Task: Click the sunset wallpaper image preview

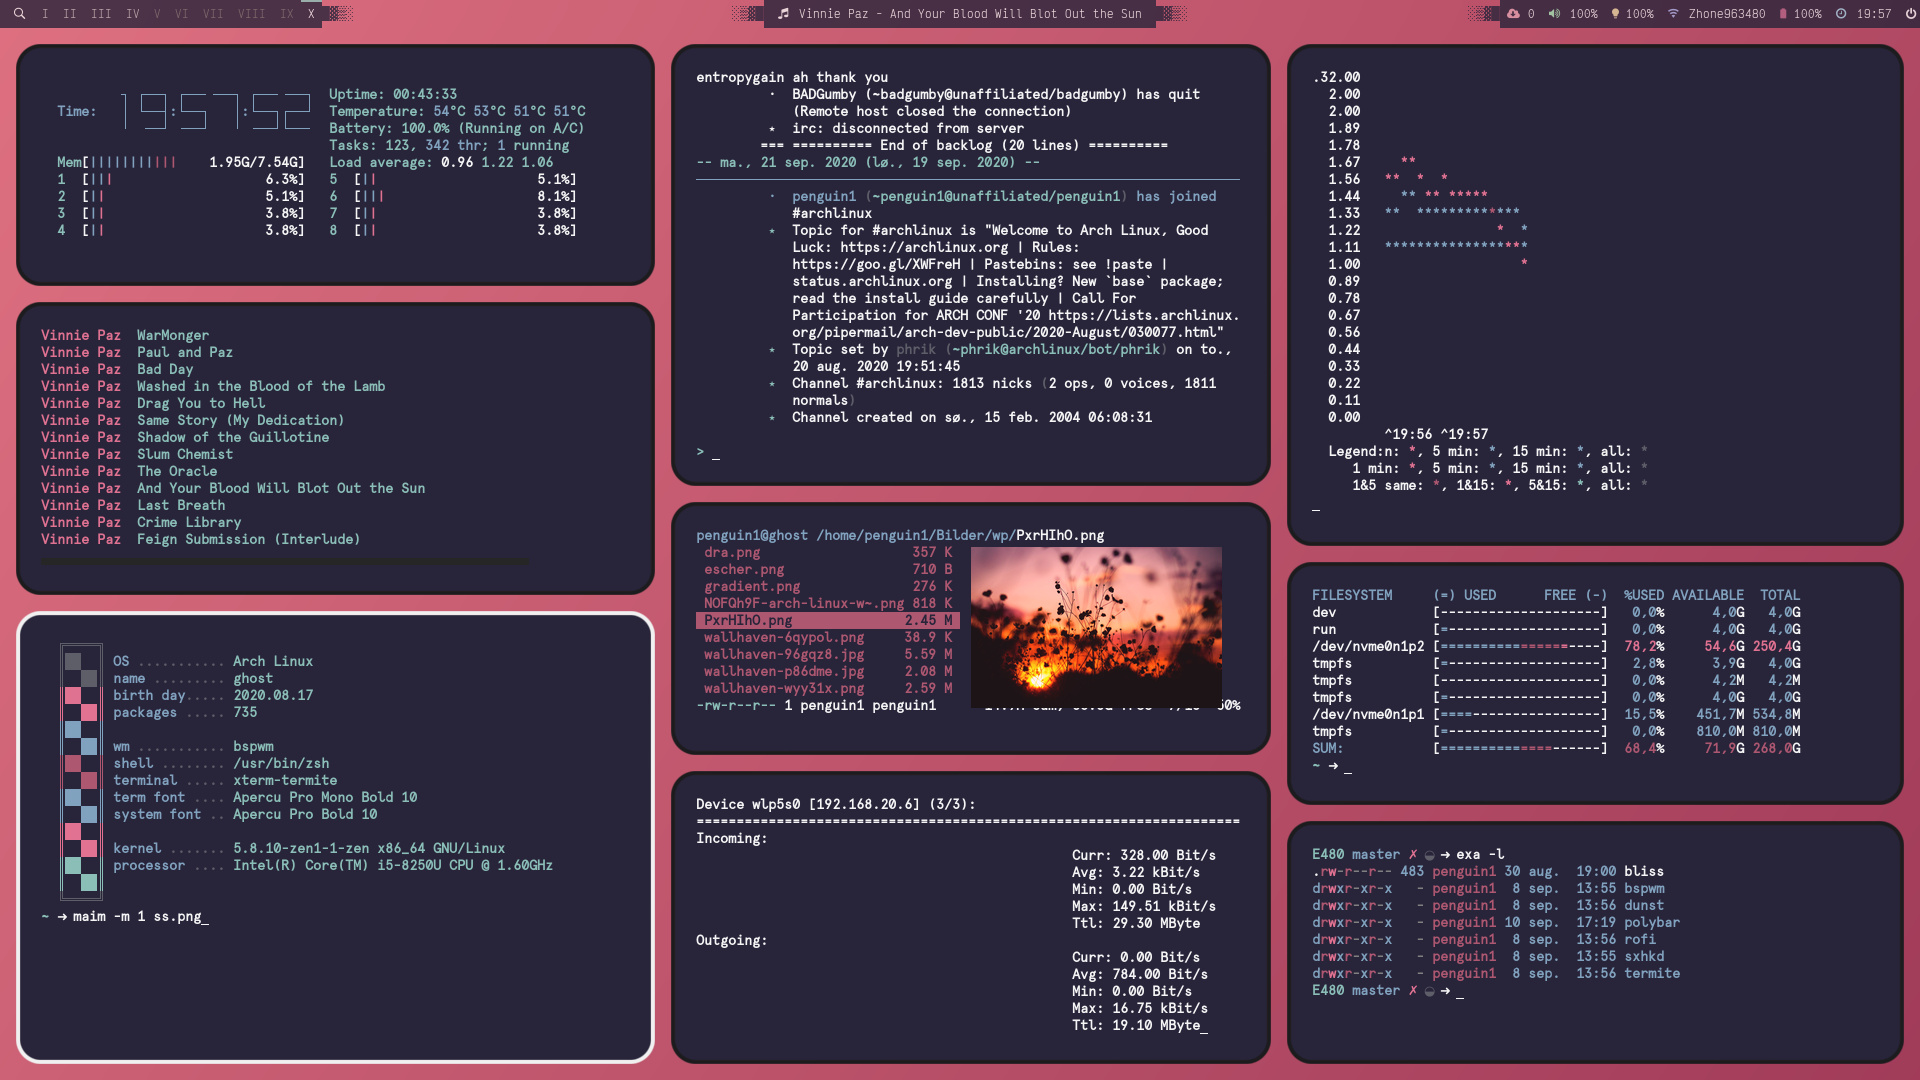Action: point(1096,626)
